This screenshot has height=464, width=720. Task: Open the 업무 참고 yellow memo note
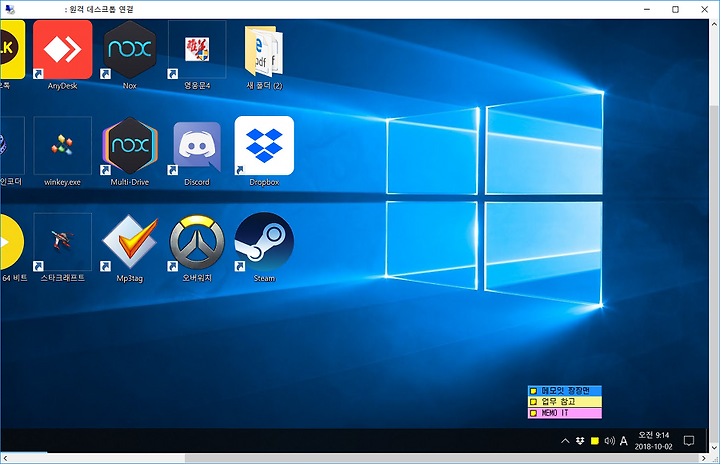564,402
